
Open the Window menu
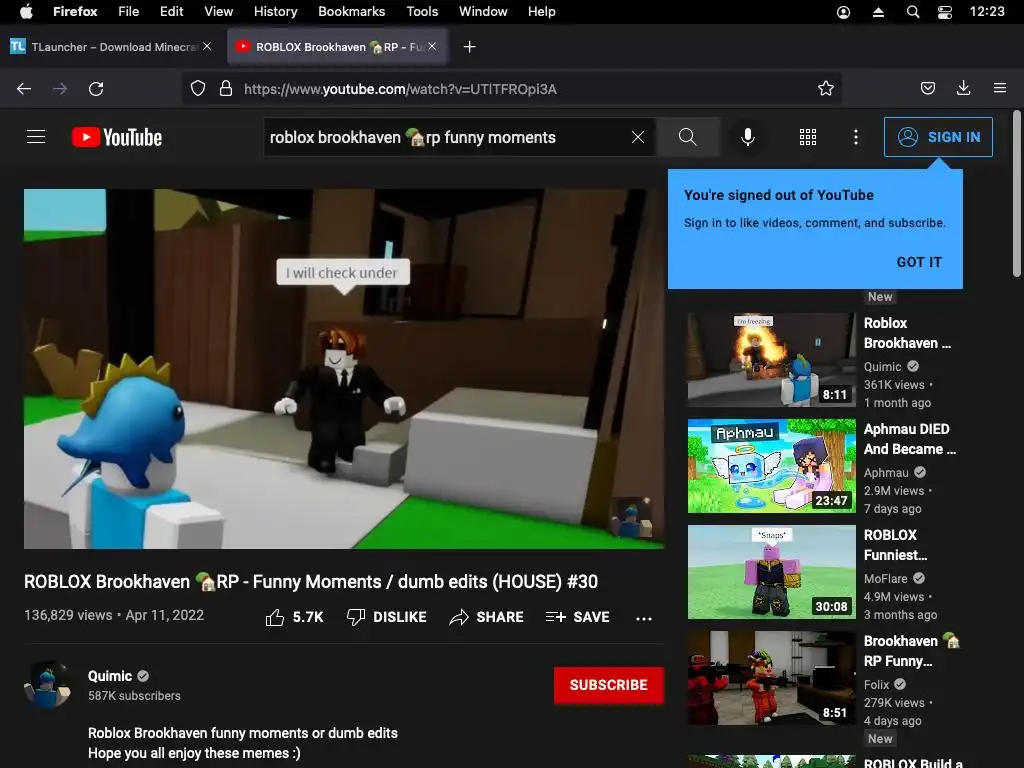(x=483, y=11)
